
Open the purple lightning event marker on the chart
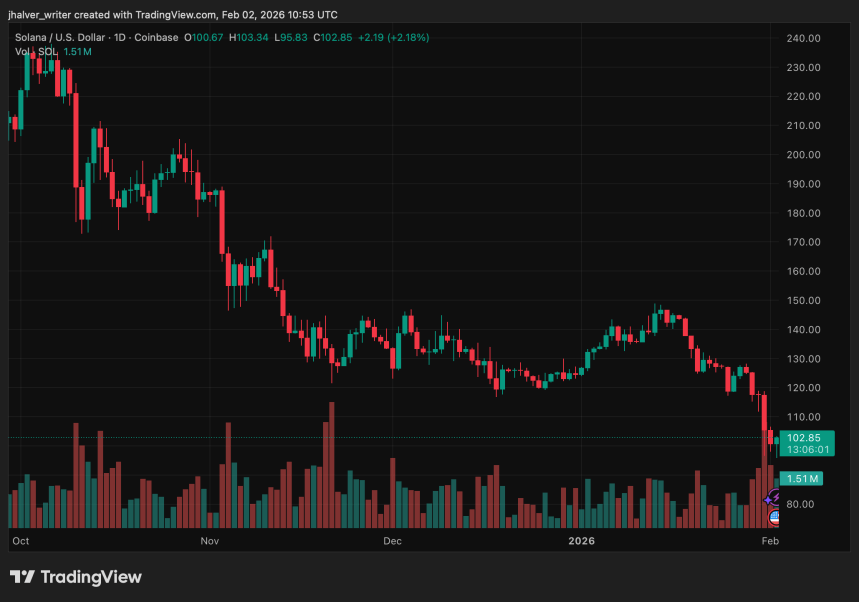tap(775, 496)
